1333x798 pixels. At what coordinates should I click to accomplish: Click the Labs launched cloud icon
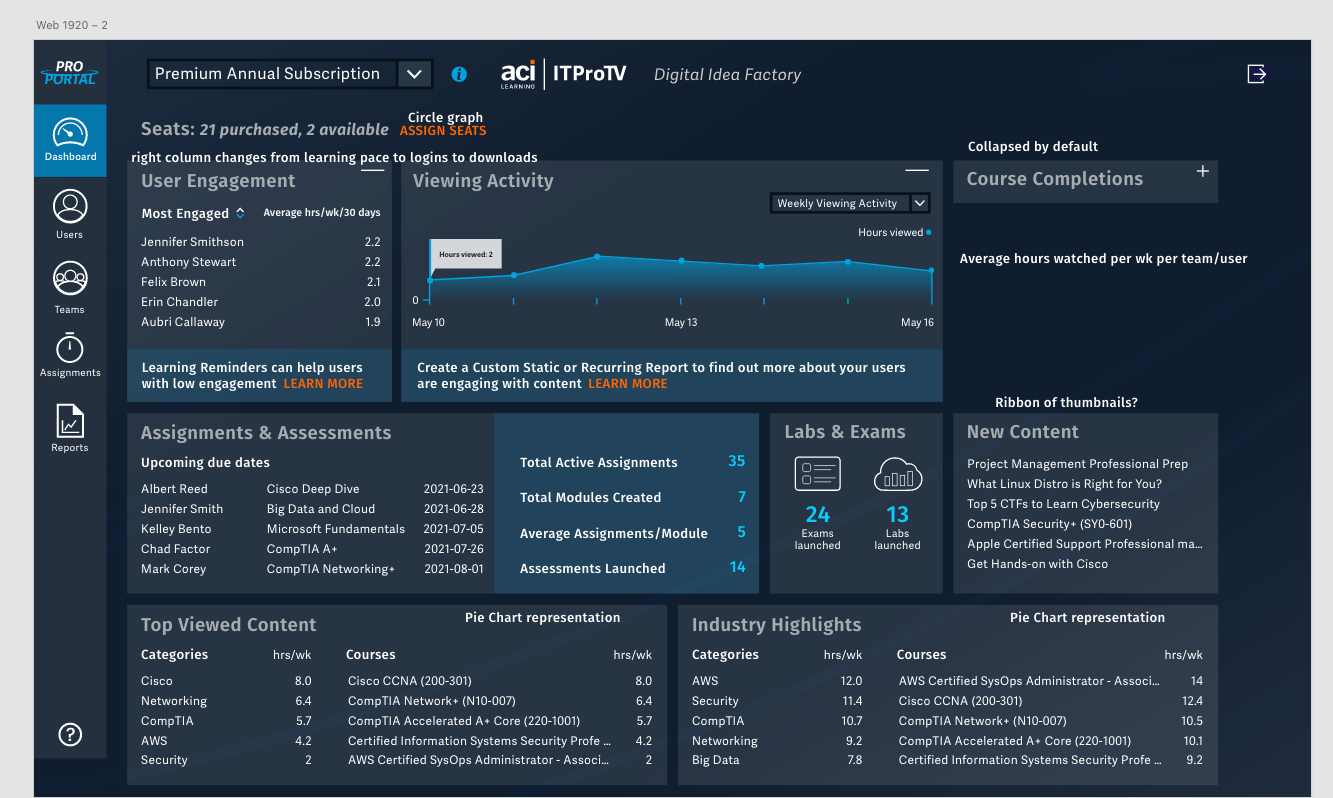coord(897,474)
